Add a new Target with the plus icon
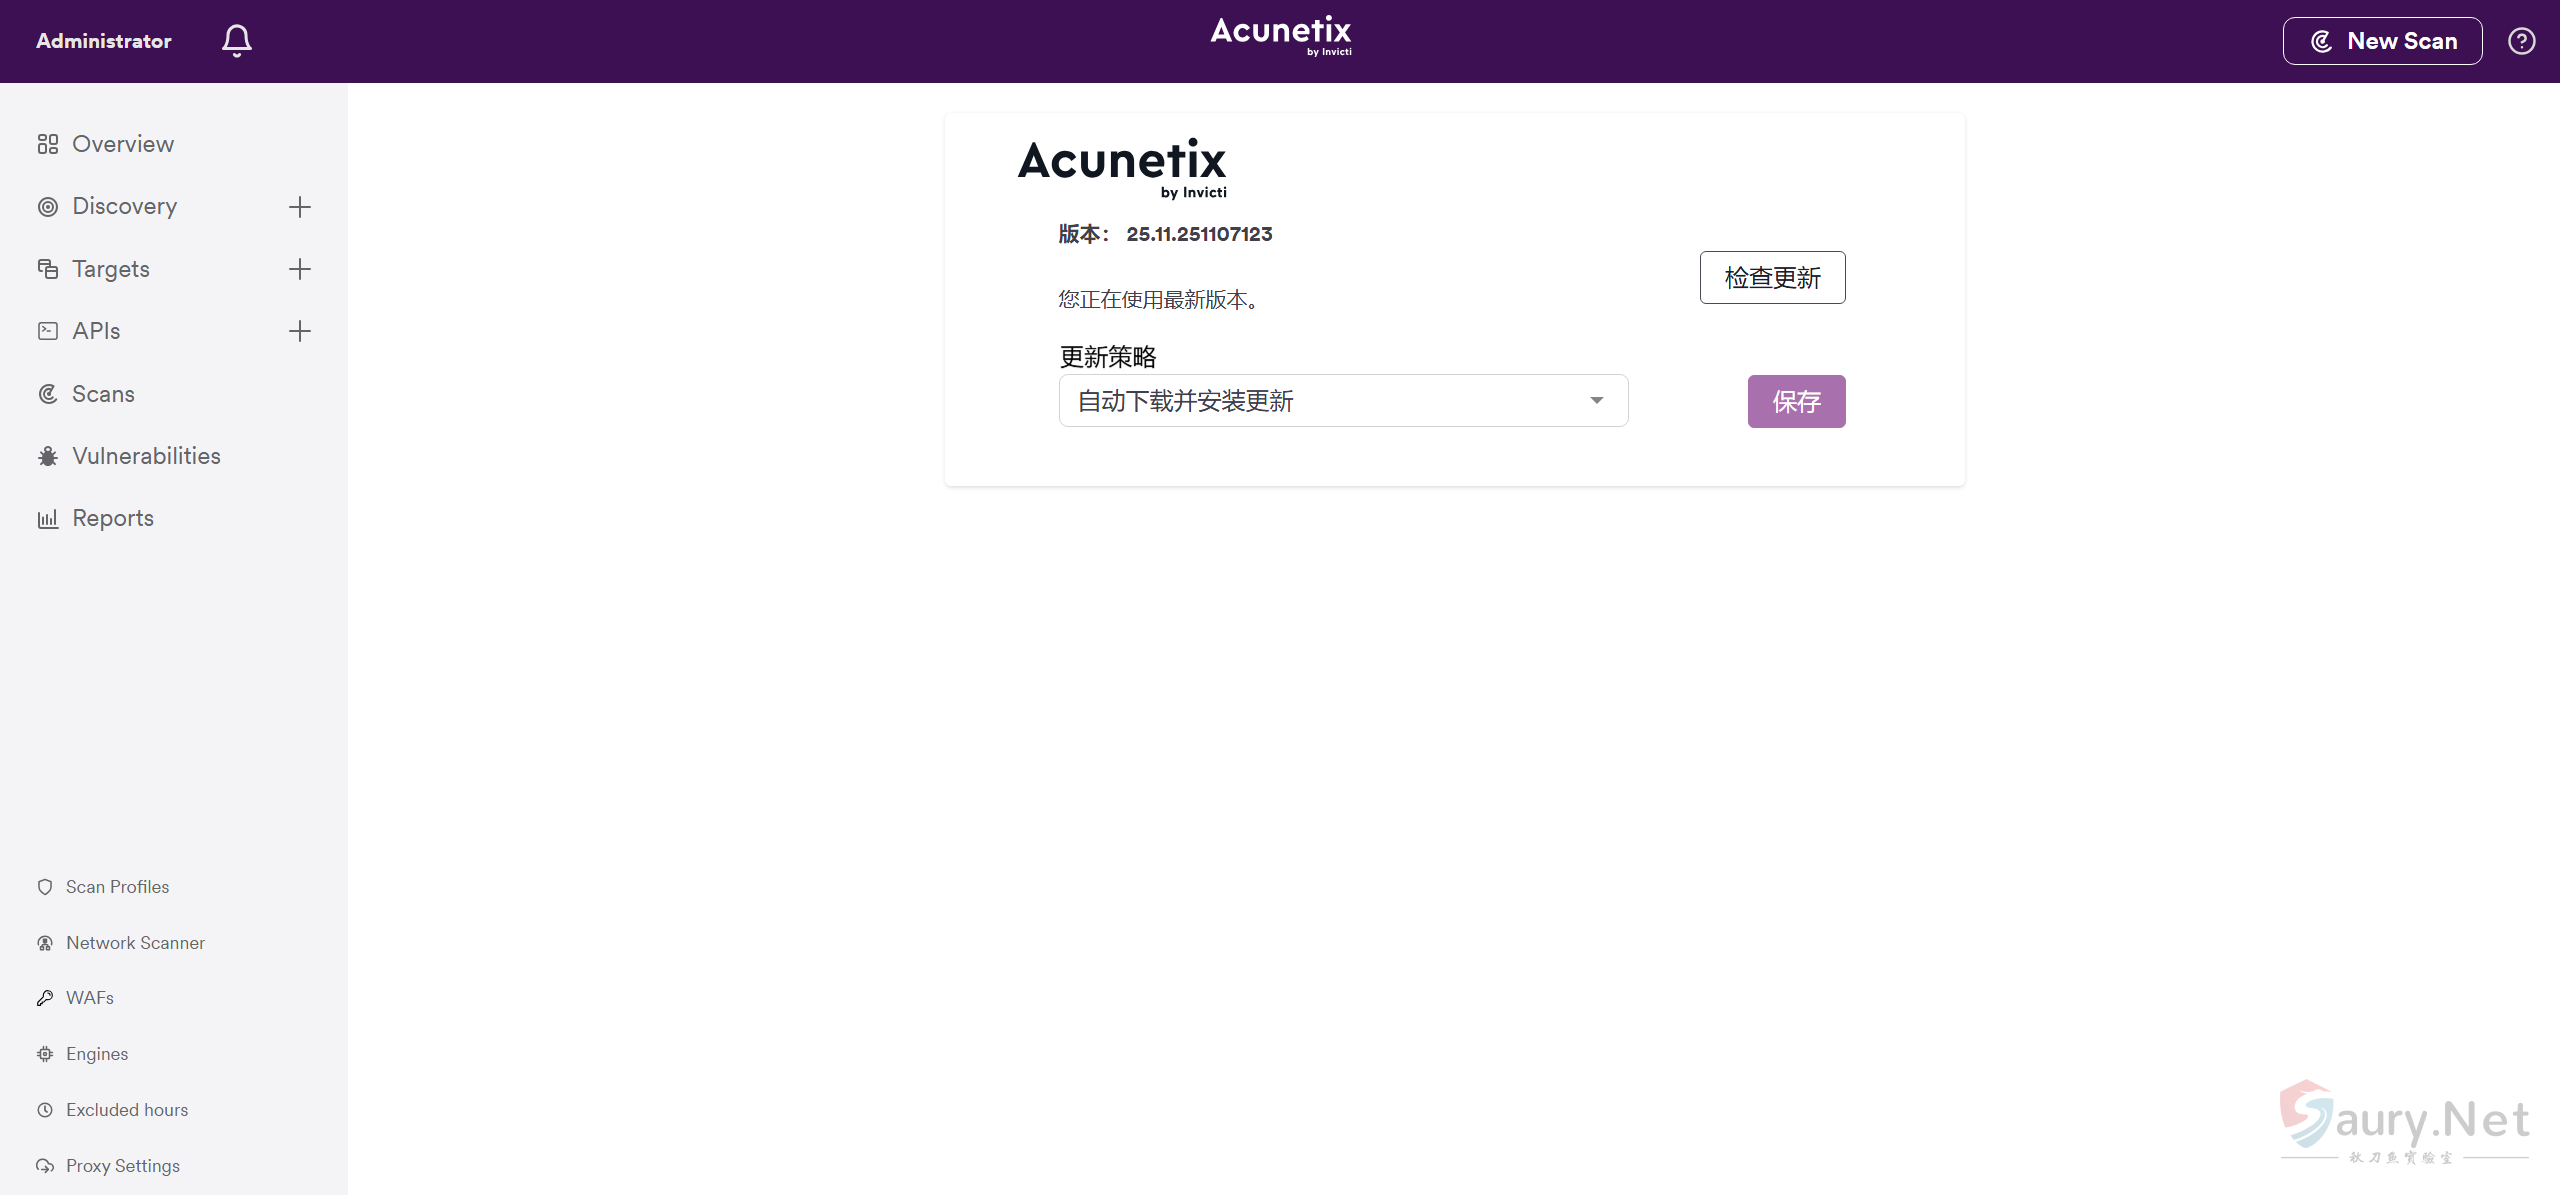This screenshot has height=1195, width=2560. 299,268
